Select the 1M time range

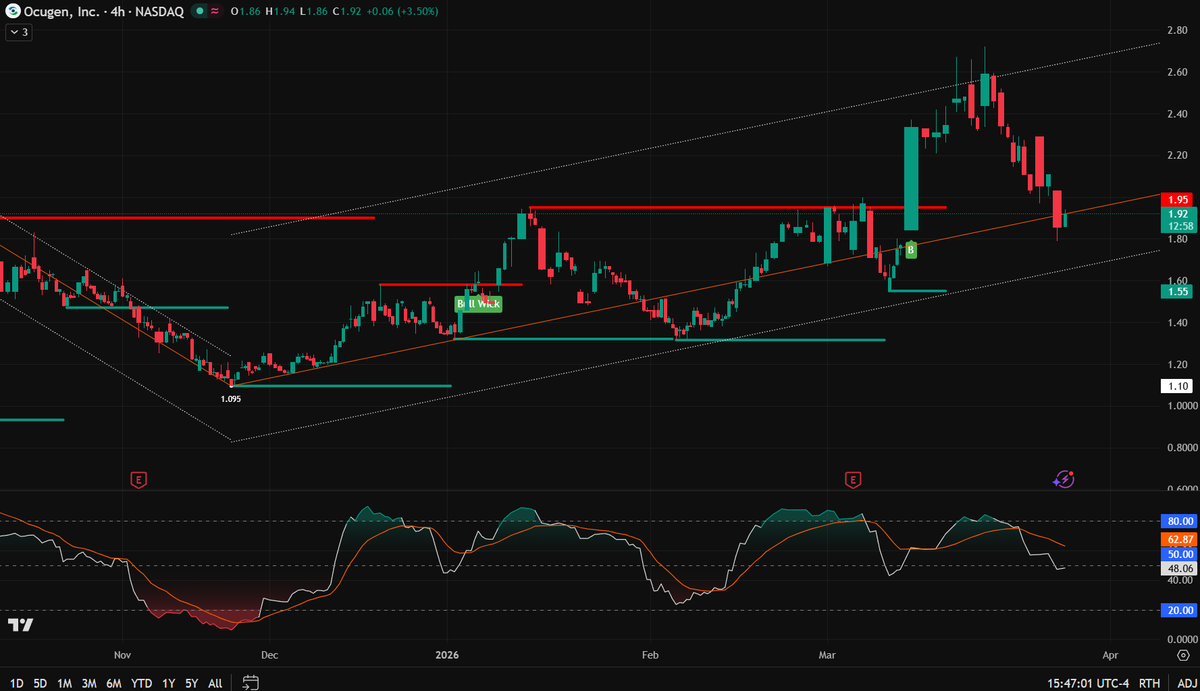coord(64,683)
